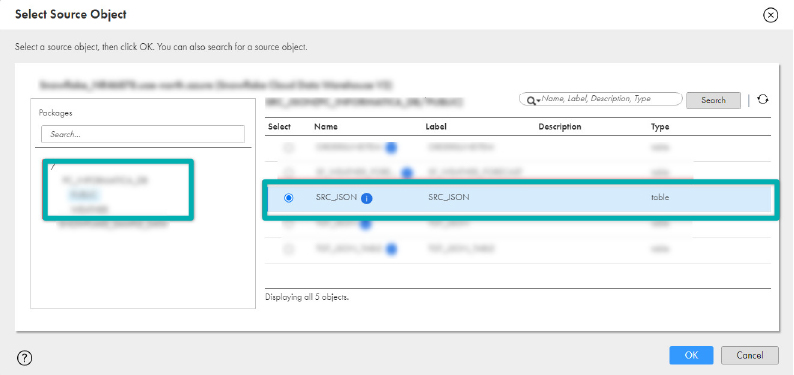
Task: Click the Search button
Action: pos(713,100)
